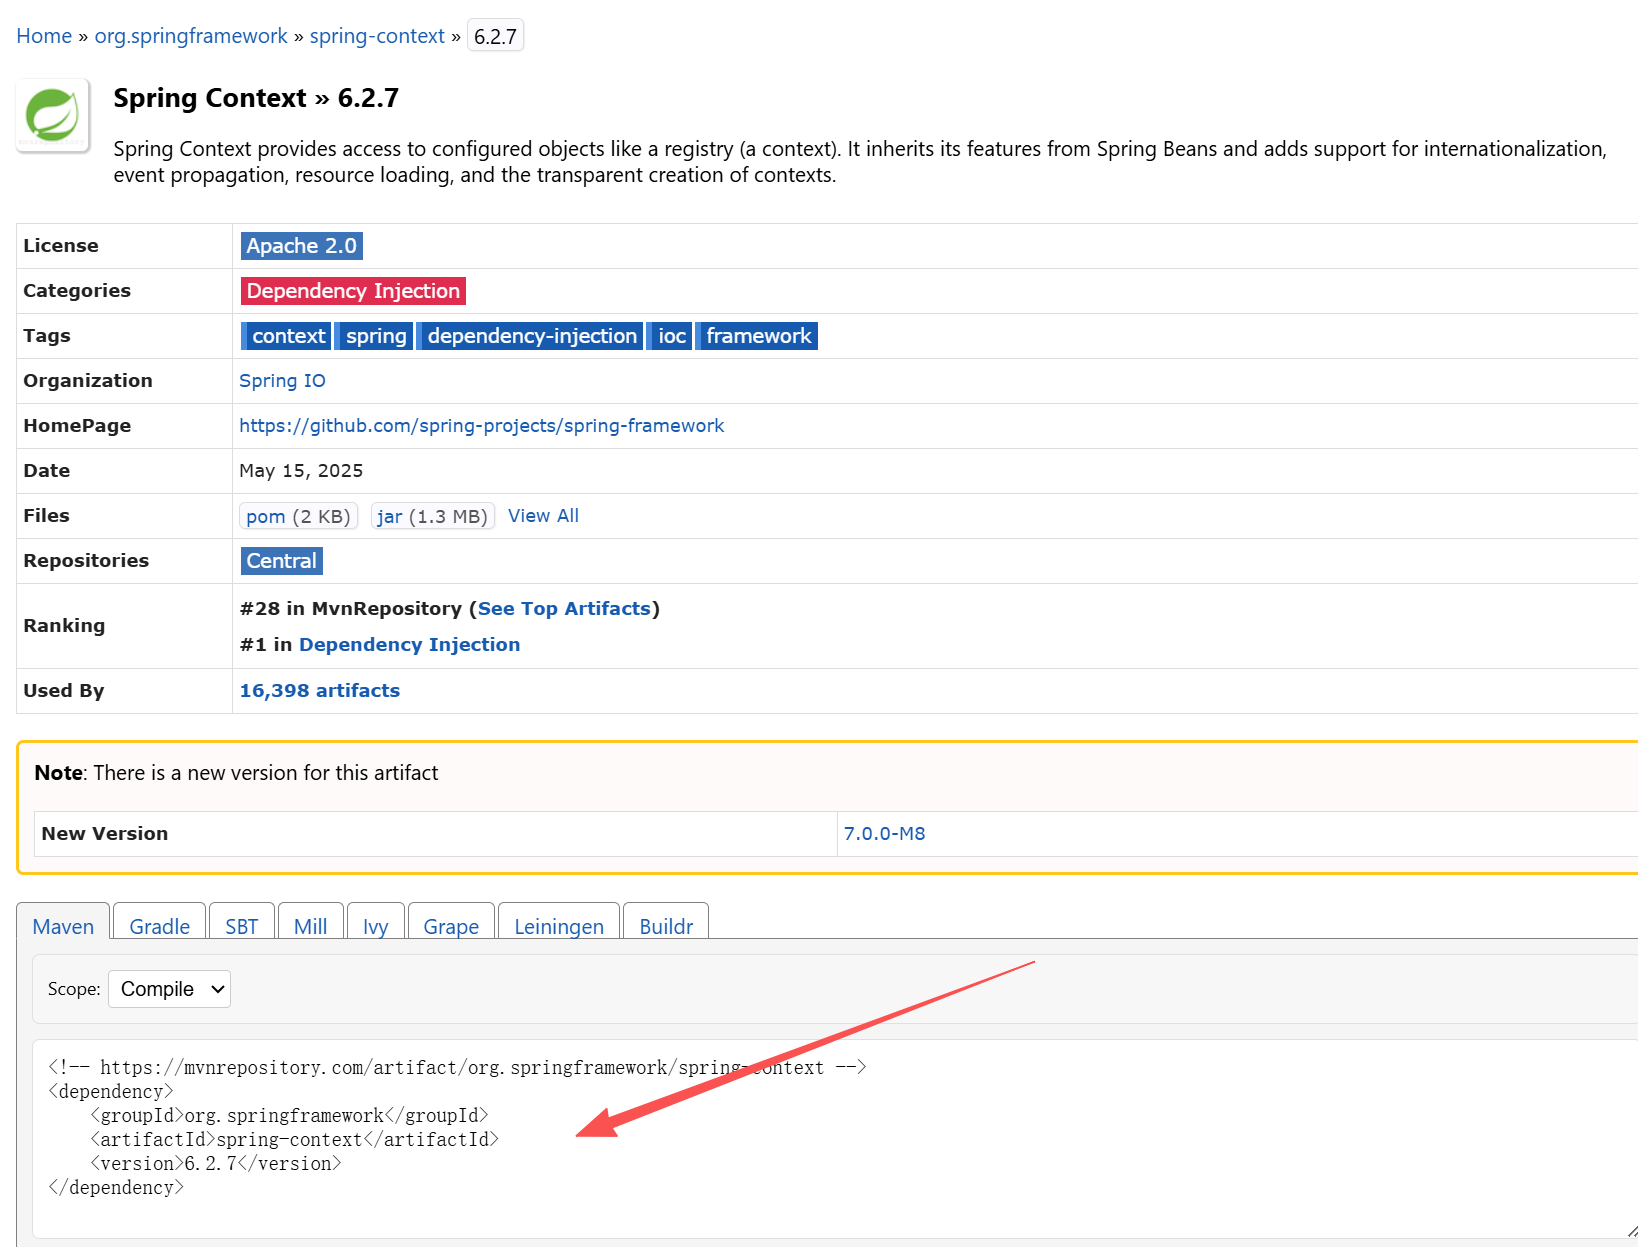Click the Used By row label

64,691
